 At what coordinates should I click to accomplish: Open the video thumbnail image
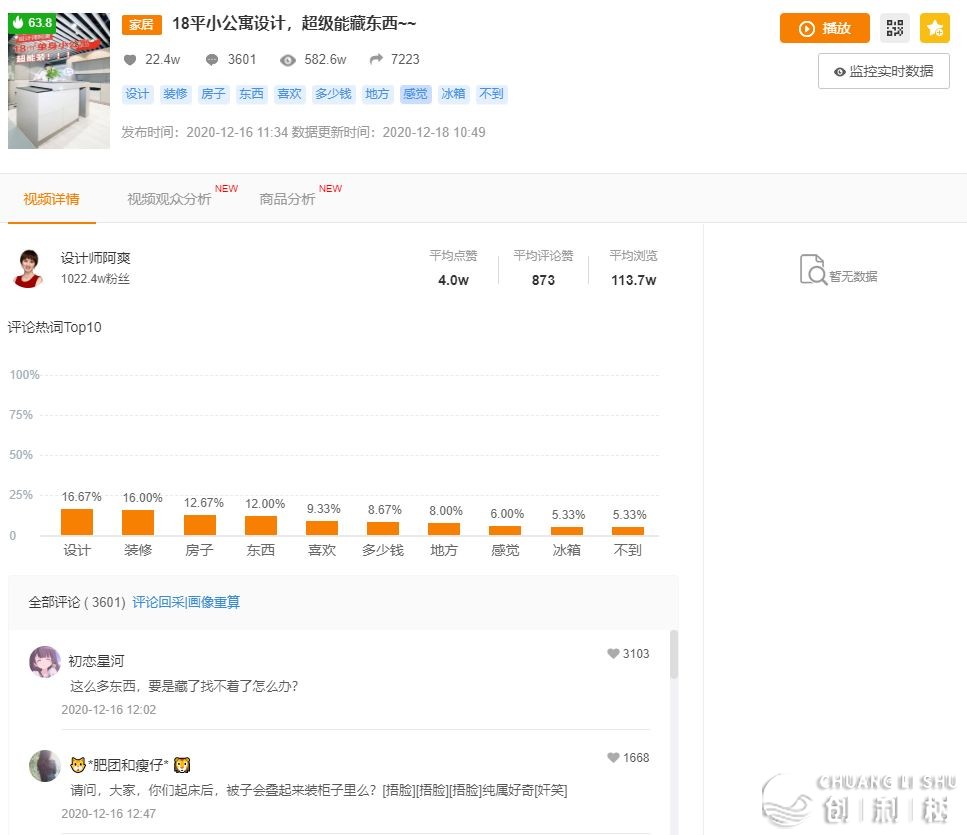(x=59, y=81)
